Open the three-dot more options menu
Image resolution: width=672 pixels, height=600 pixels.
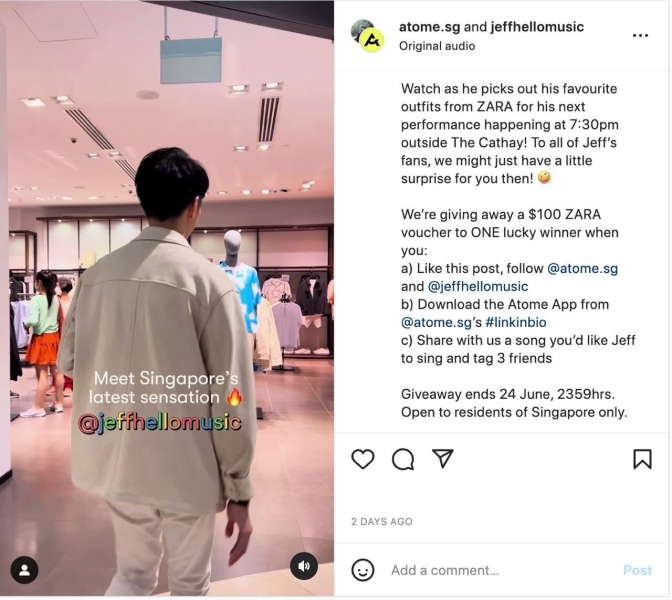tap(641, 35)
